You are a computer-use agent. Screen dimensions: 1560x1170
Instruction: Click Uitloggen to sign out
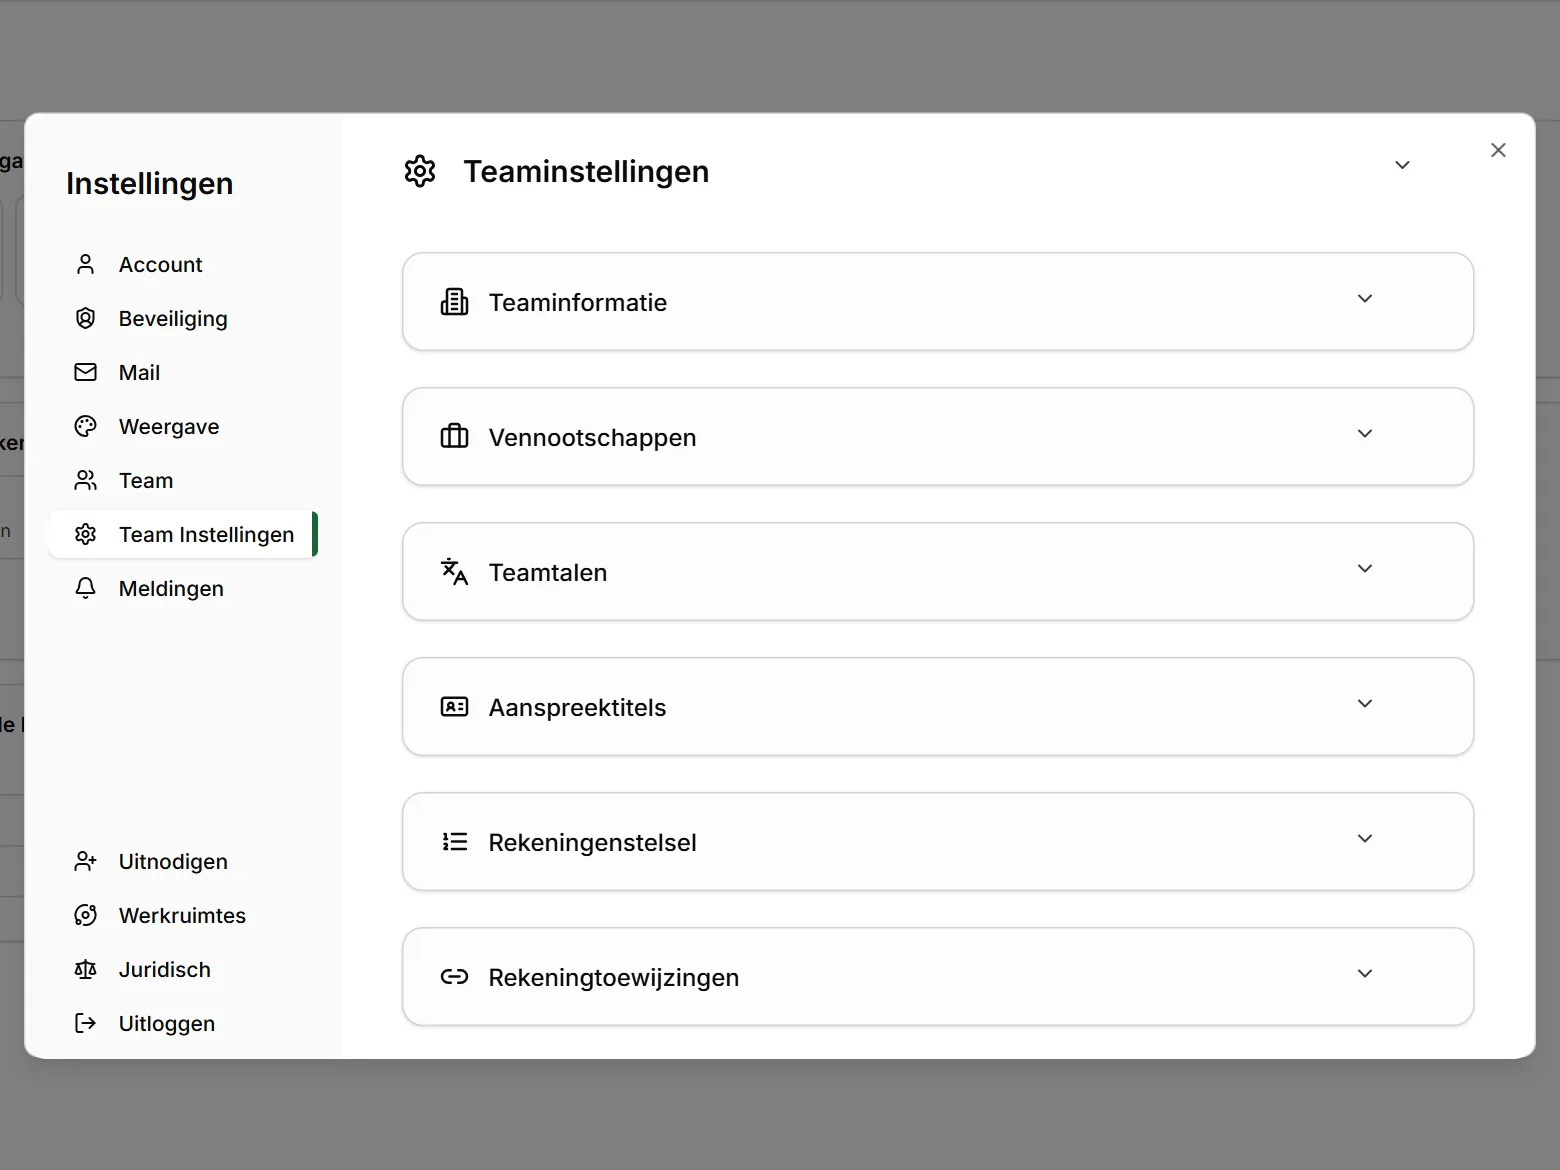point(183,1023)
